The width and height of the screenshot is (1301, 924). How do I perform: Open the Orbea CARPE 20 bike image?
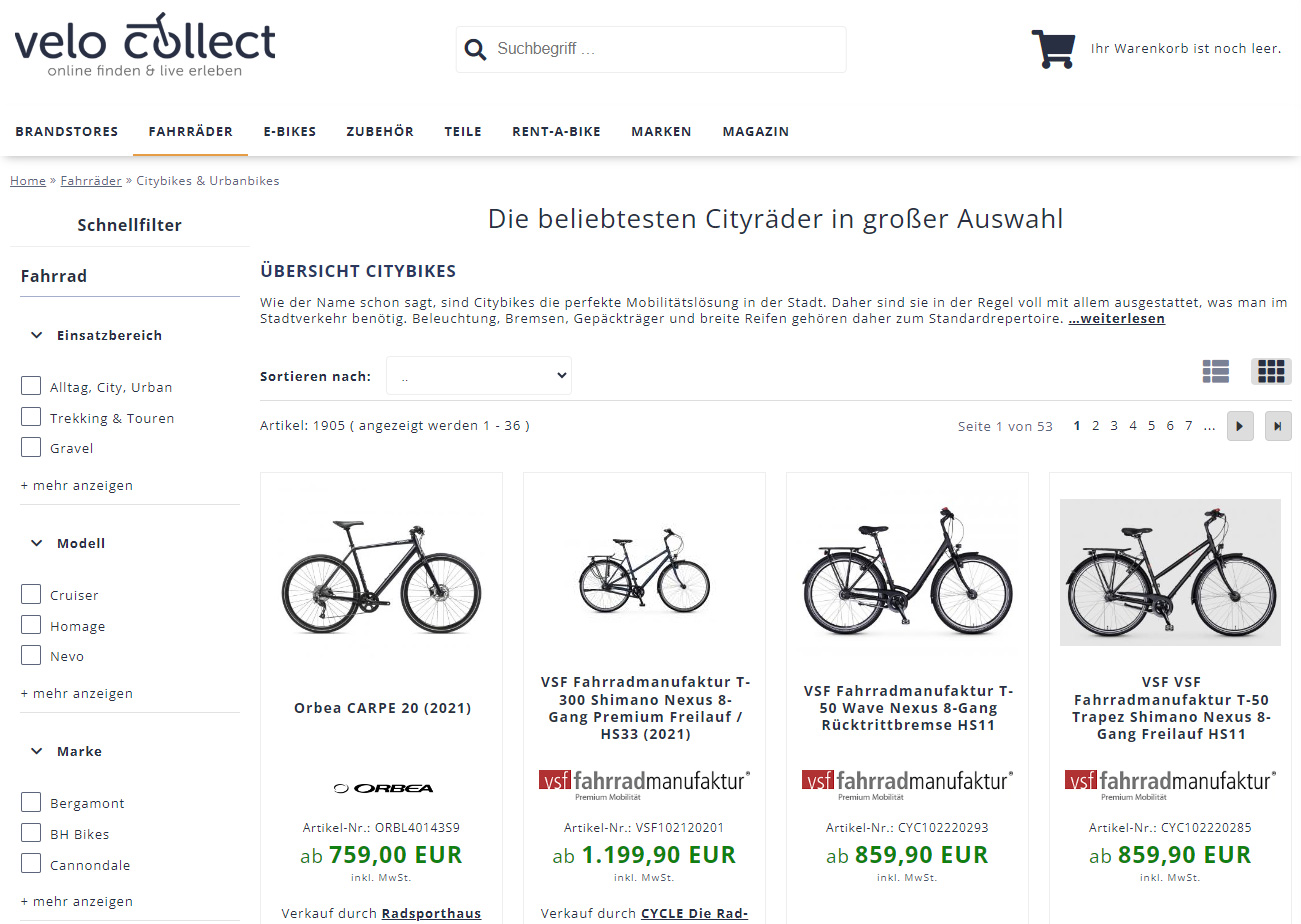tap(381, 579)
